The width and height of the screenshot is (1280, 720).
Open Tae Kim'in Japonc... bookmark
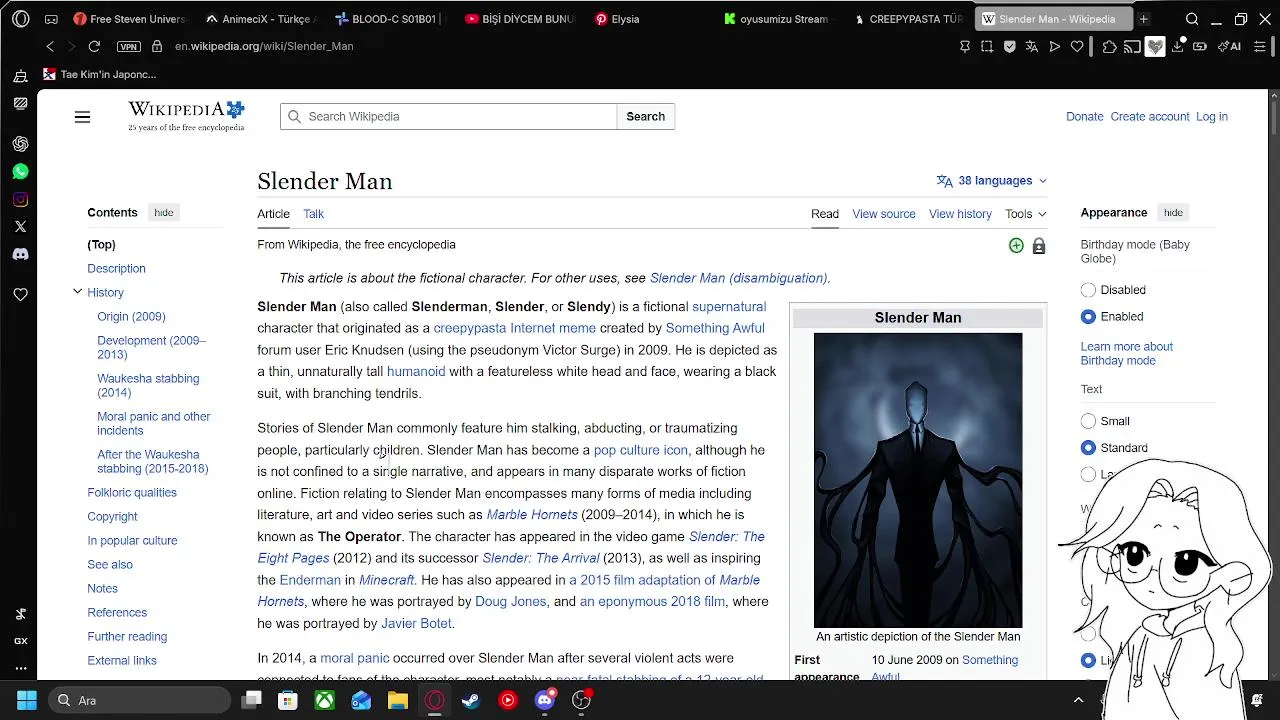(x=99, y=74)
